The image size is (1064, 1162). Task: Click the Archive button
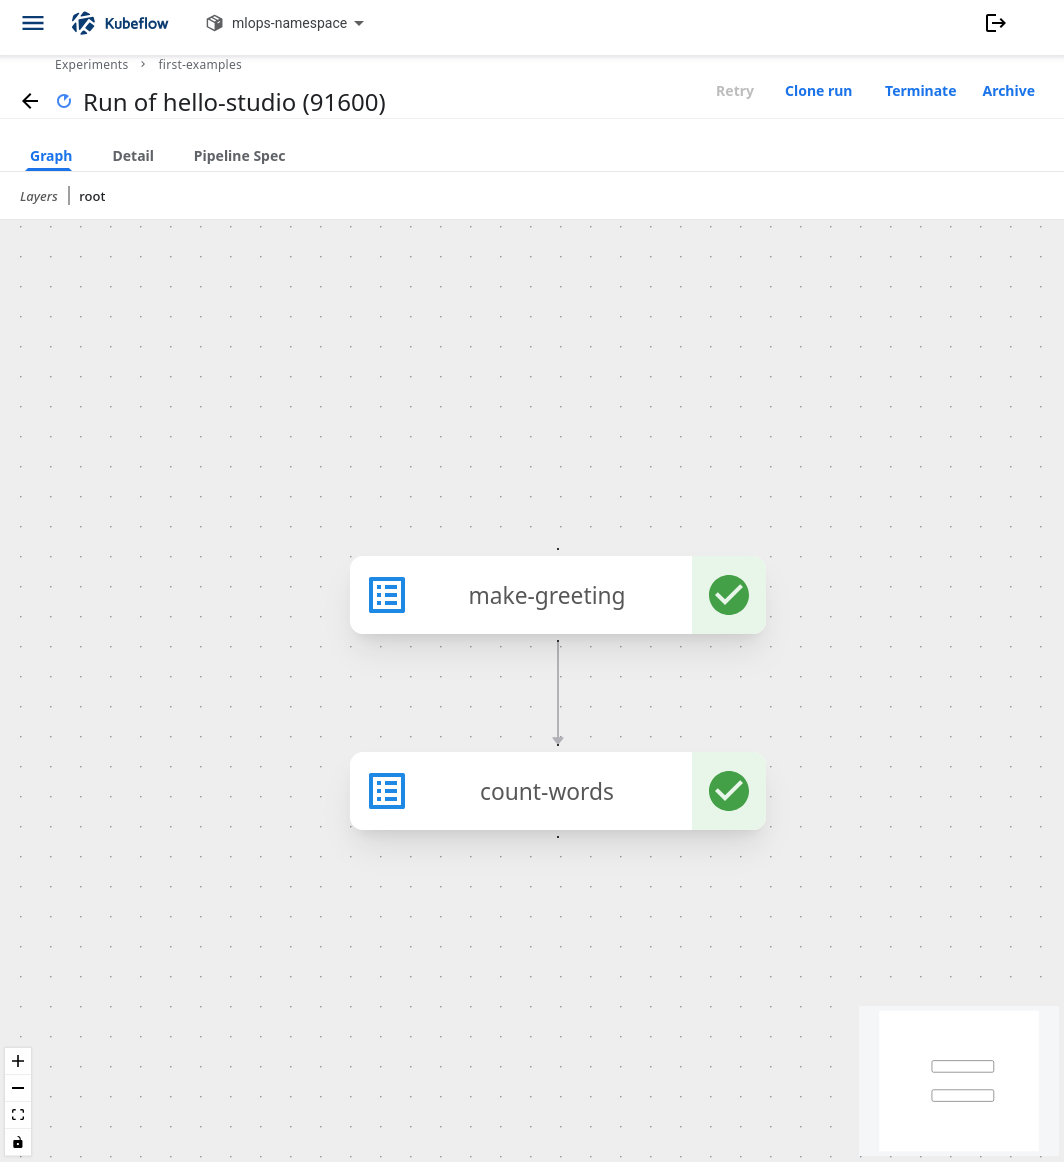point(1008,90)
